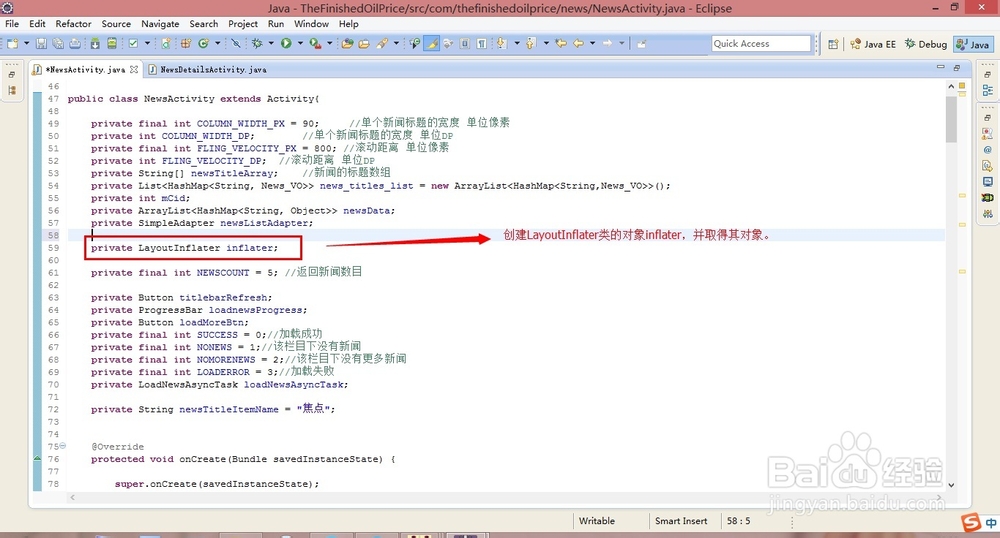Expand the Back history dropdown arrow

click(592, 43)
